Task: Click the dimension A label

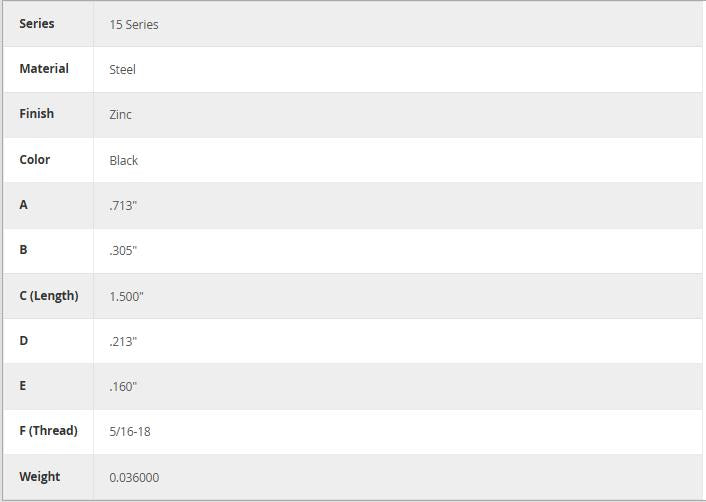Action: click(23, 204)
